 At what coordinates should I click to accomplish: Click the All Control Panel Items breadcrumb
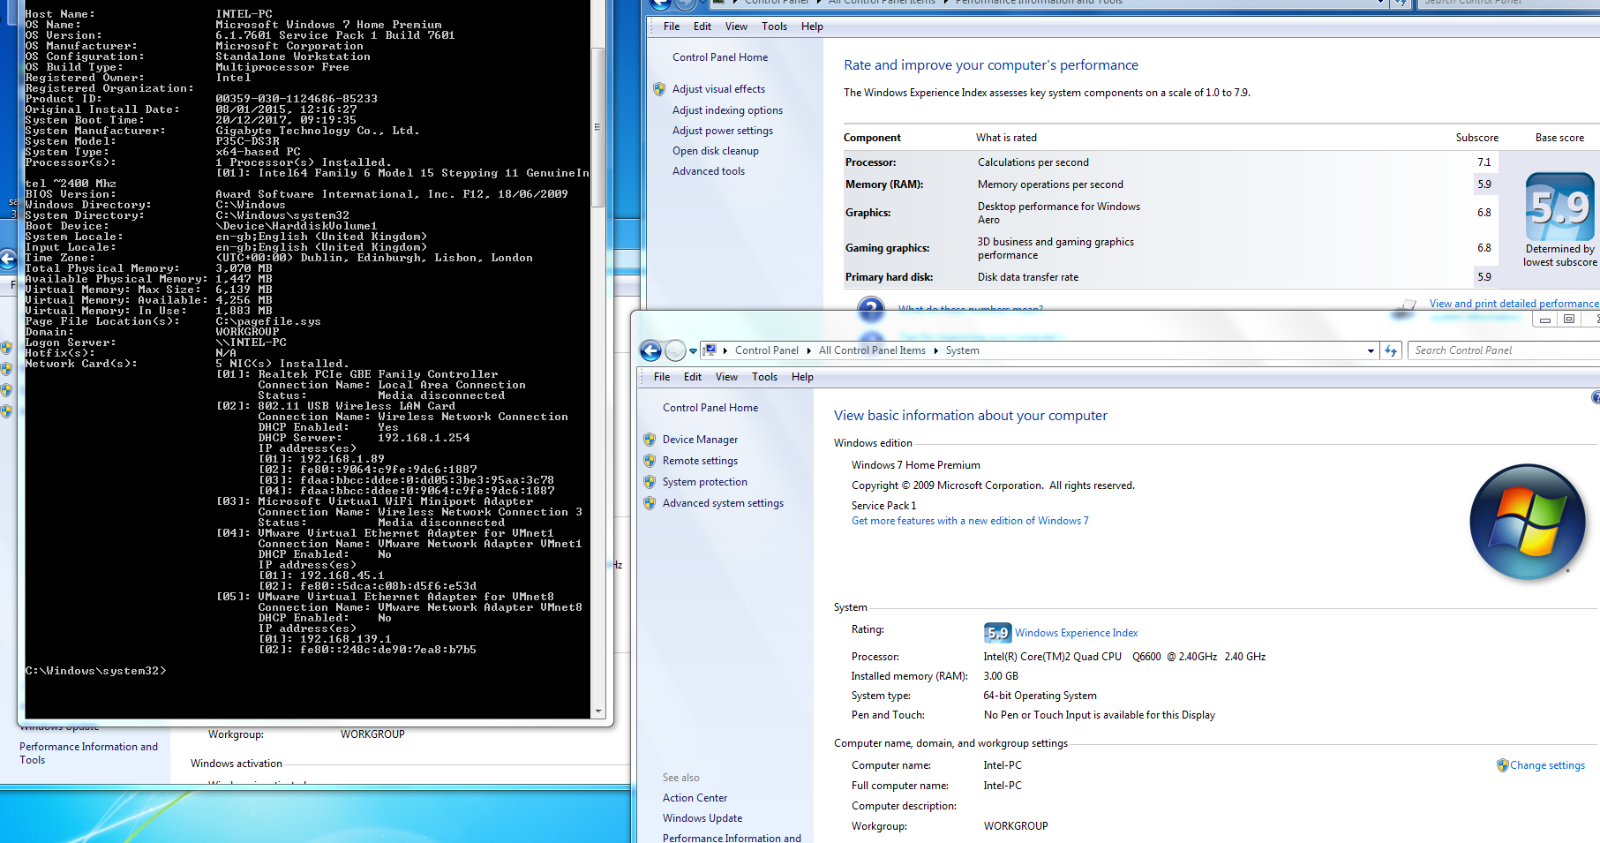click(x=872, y=351)
